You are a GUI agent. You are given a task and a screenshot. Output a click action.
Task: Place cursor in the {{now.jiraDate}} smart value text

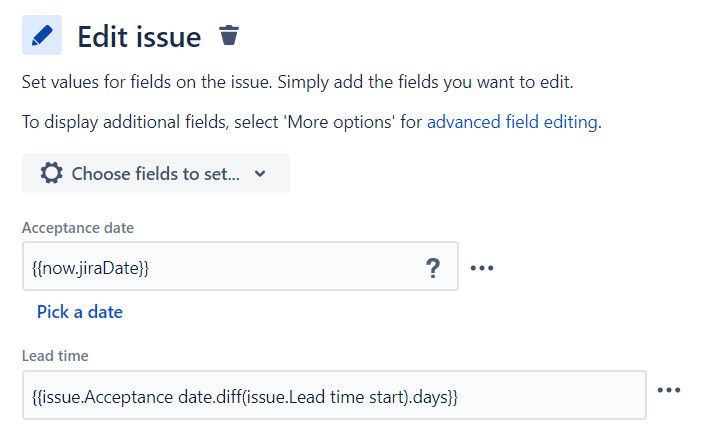pyautogui.click(x=90, y=268)
